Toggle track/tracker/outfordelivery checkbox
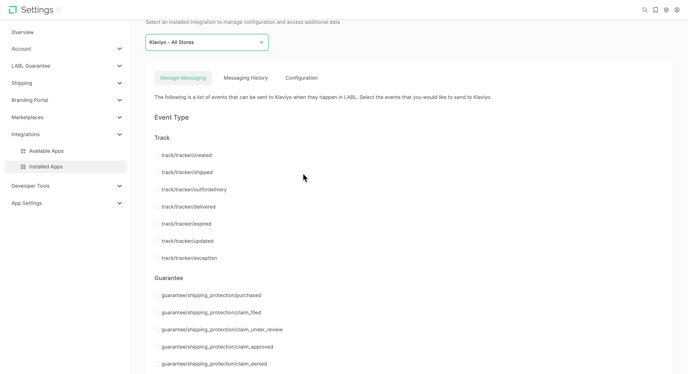Image resolution: width=688 pixels, height=374 pixels. (157, 189)
